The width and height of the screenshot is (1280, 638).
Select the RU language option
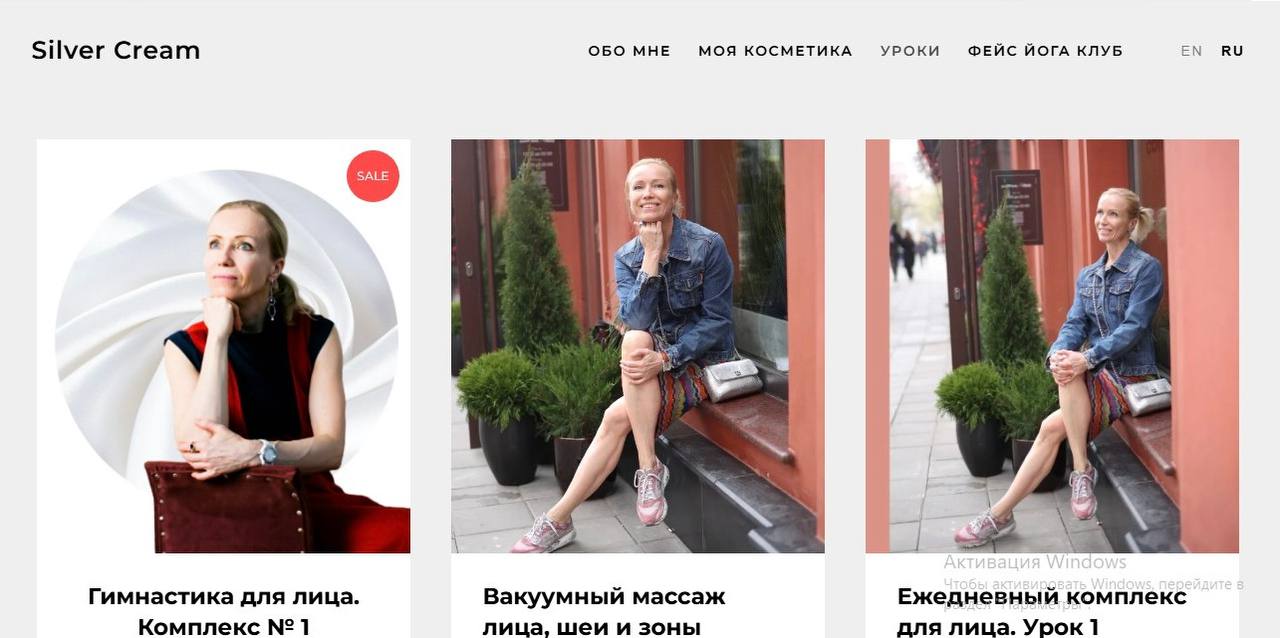[1232, 51]
